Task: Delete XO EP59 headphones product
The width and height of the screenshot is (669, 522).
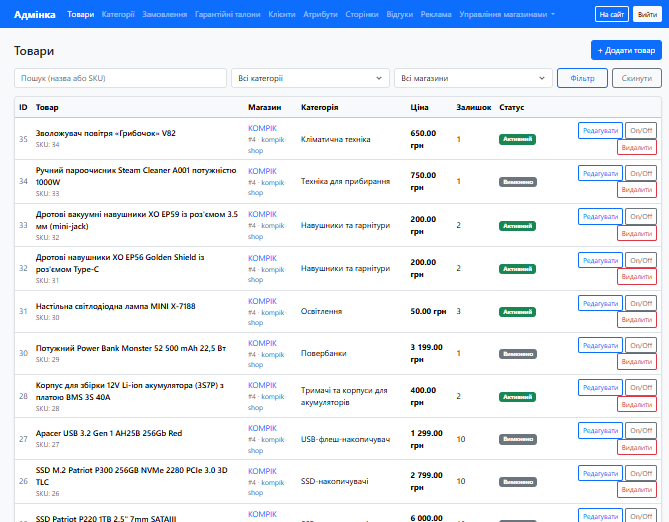Action: (637, 233)
